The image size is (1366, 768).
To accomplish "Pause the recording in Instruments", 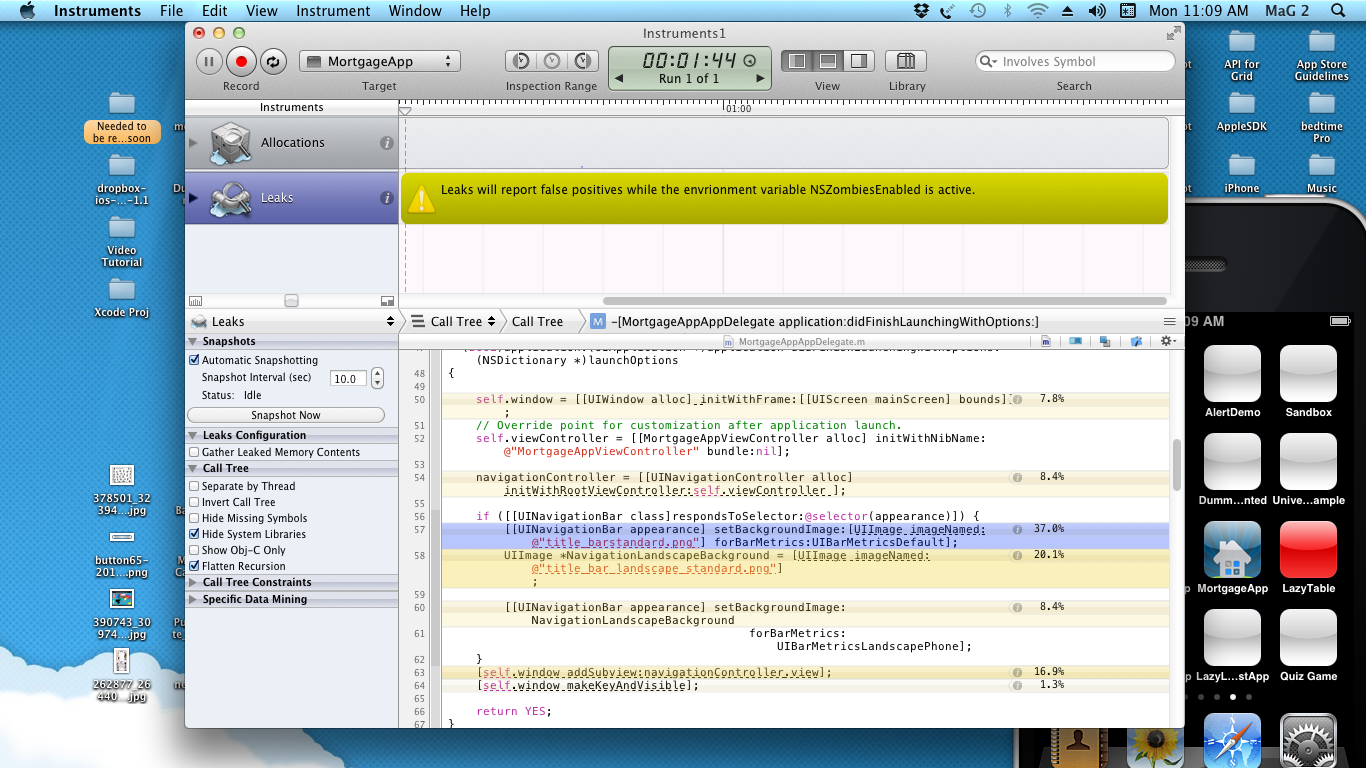I will 209,61.
